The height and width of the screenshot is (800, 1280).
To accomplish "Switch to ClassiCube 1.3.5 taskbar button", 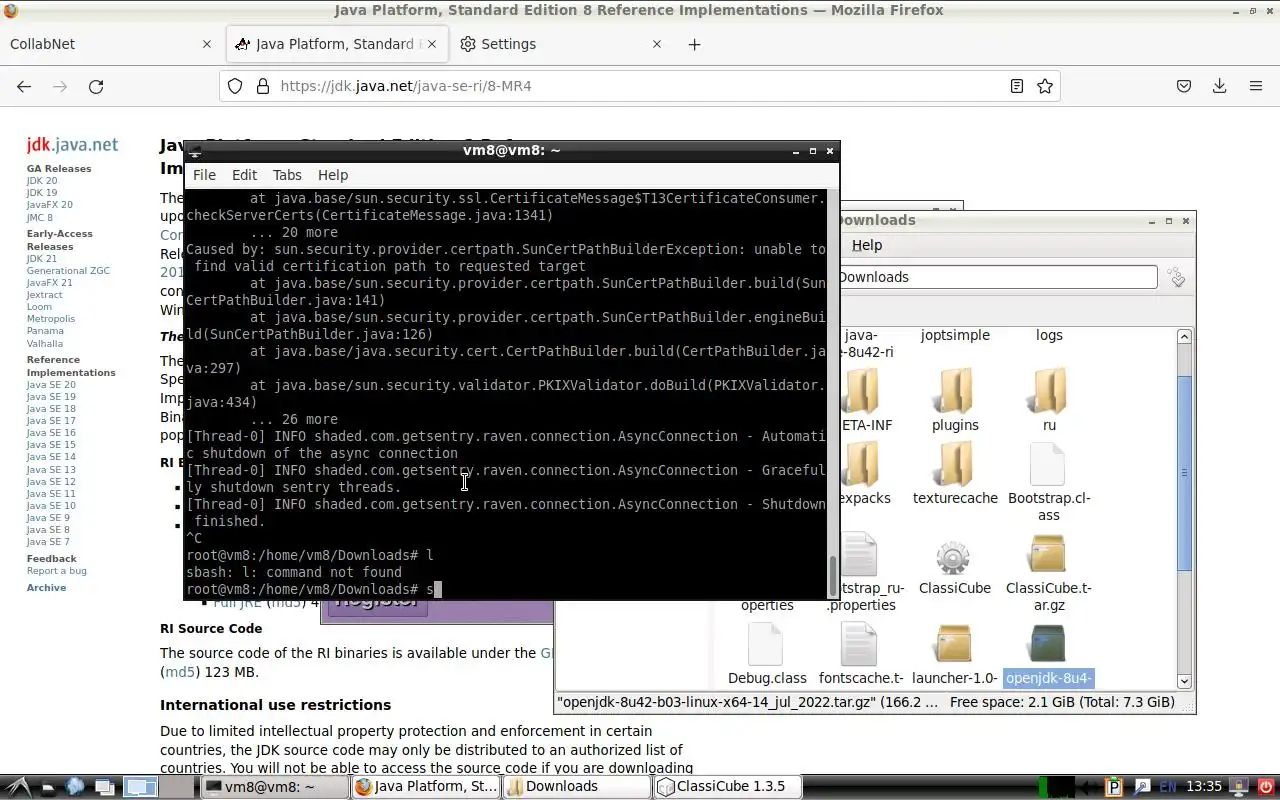I will coord(728,787).
